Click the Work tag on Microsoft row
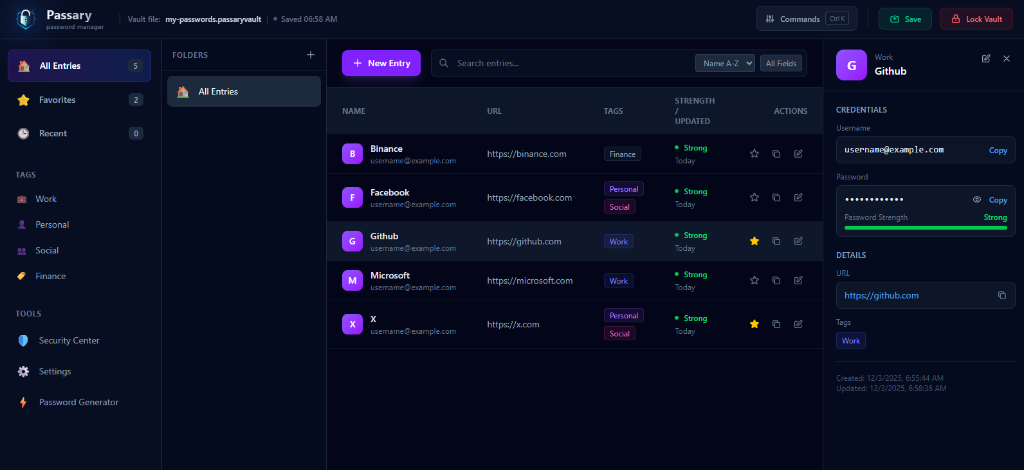 click(618, 281)
